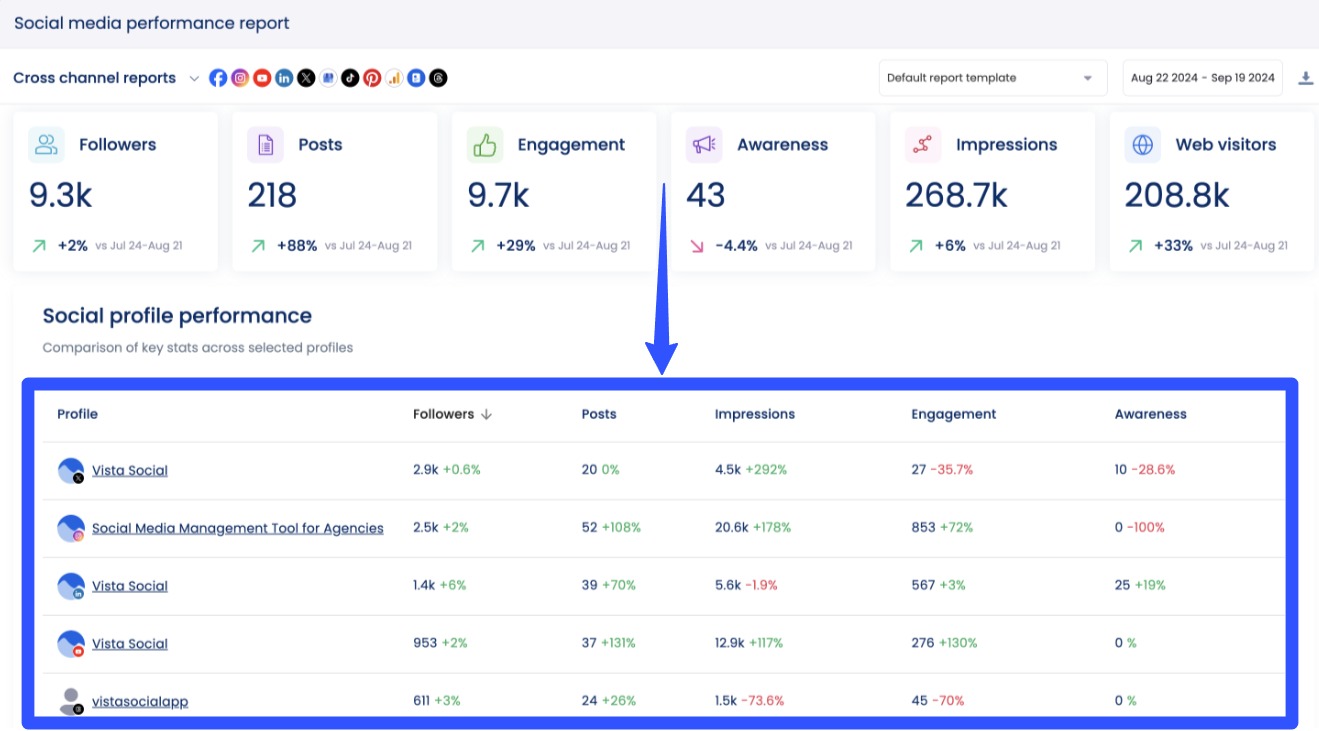
Task: Click the Pinterest channel icon
Action: (372, 78)
